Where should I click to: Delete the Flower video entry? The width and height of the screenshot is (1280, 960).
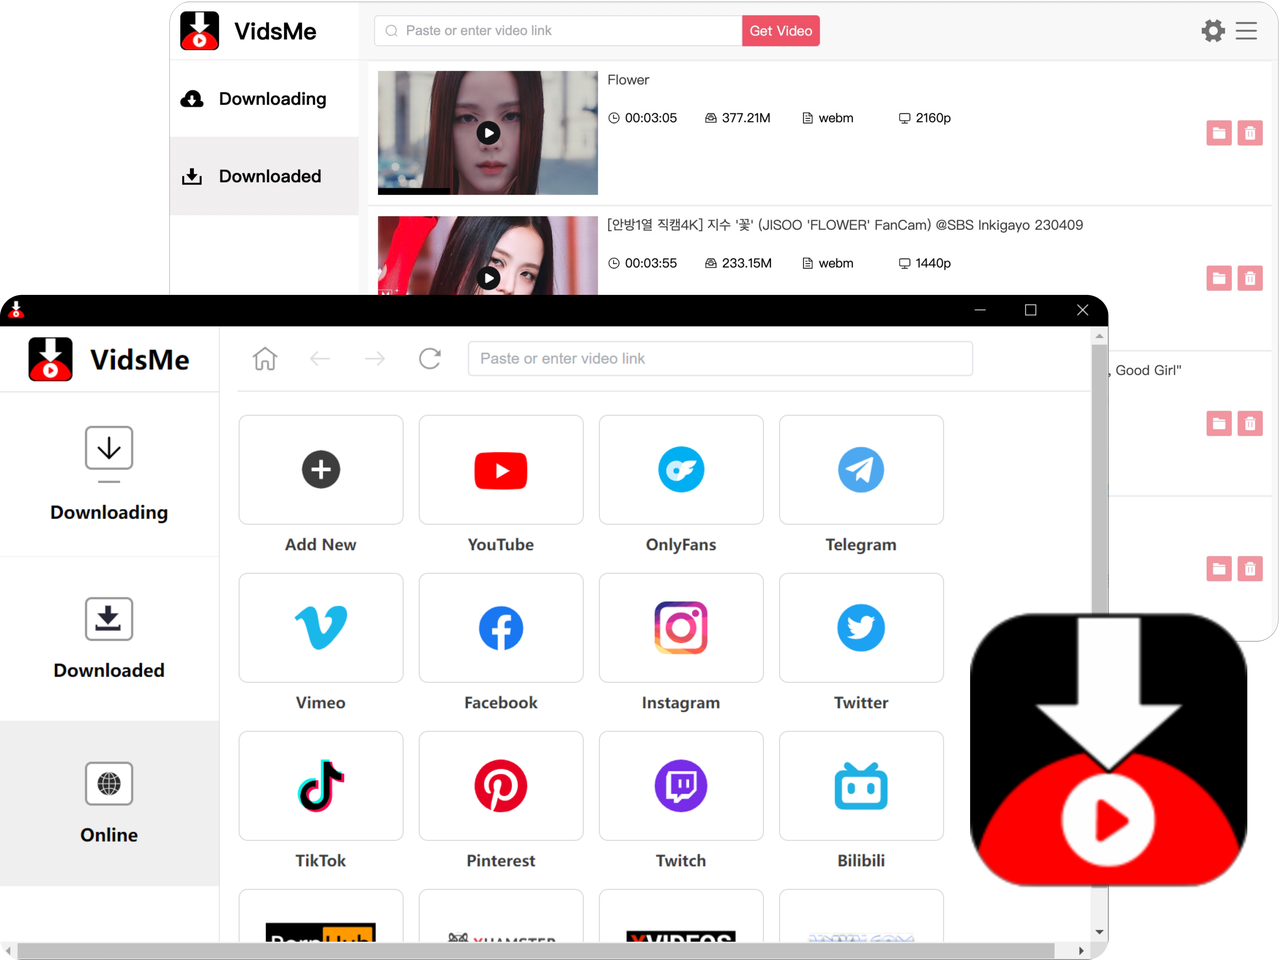[x=1250, y=133]
